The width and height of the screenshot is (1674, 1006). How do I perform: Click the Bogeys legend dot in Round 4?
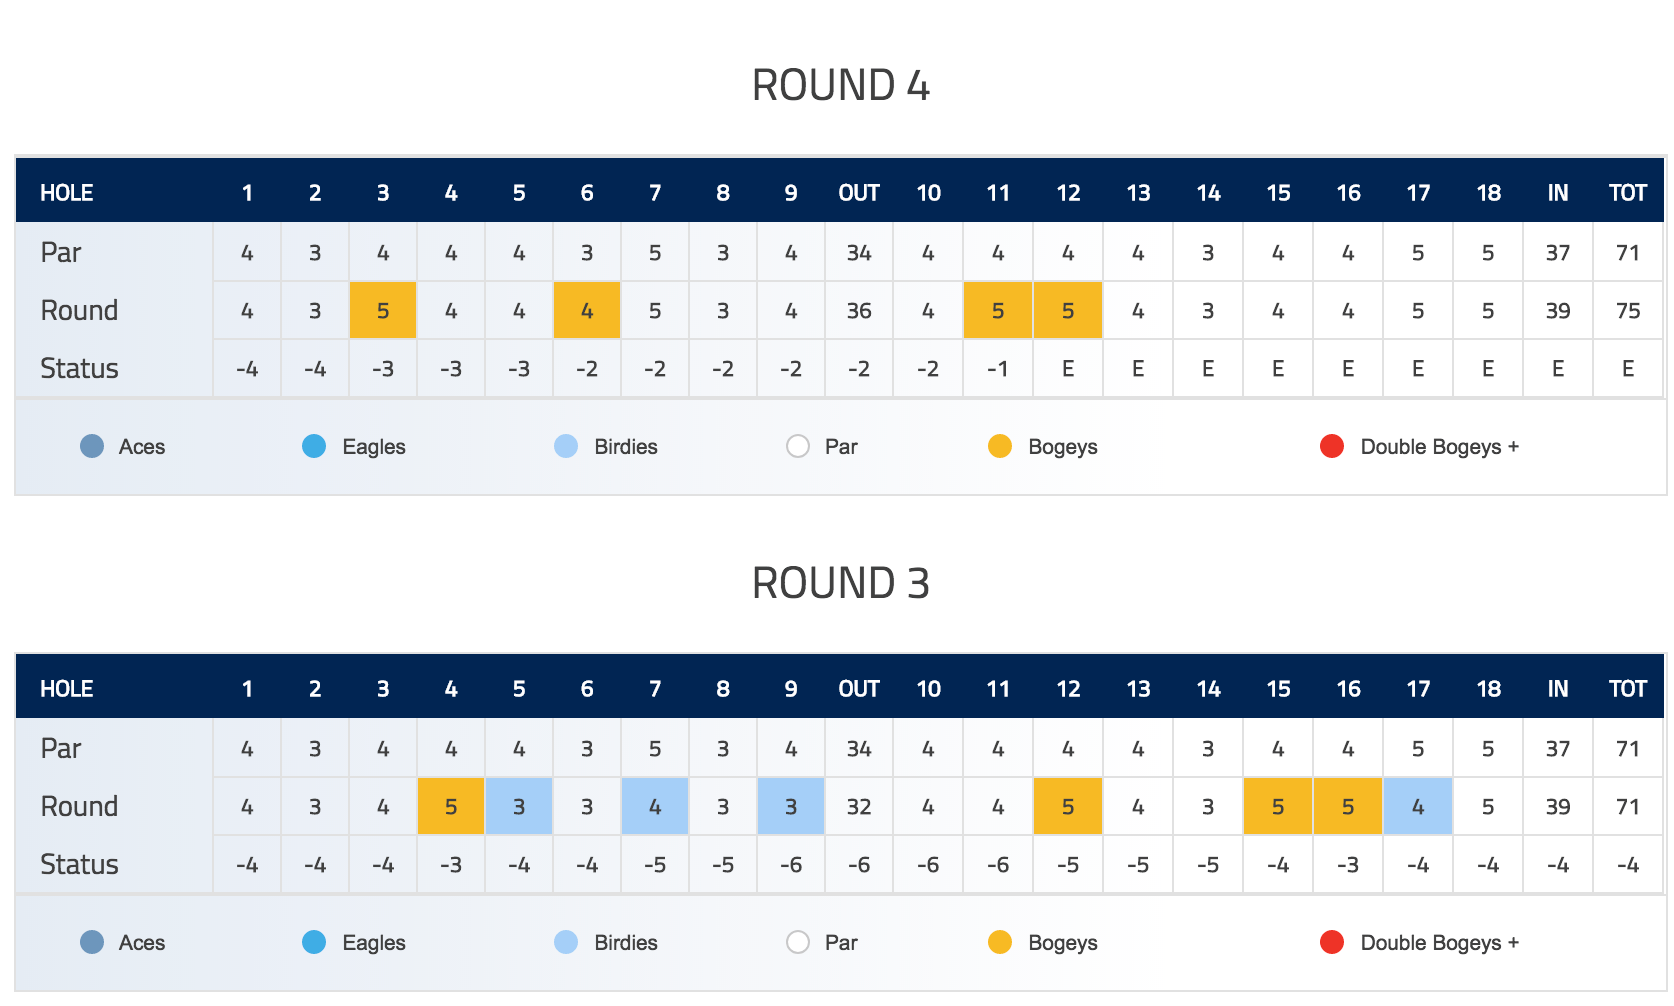[1000, 446]
